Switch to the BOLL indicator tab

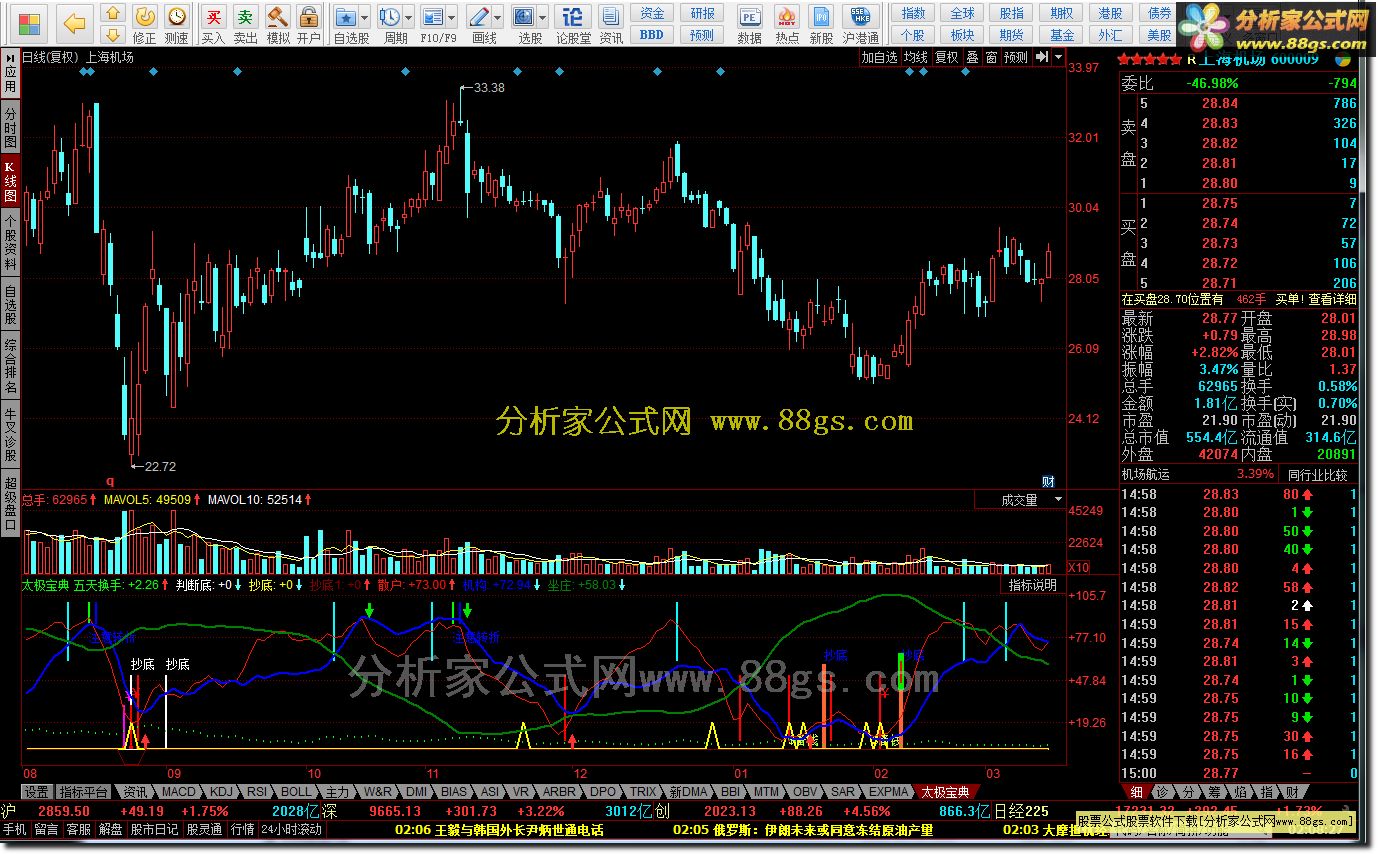coord(296,791)
